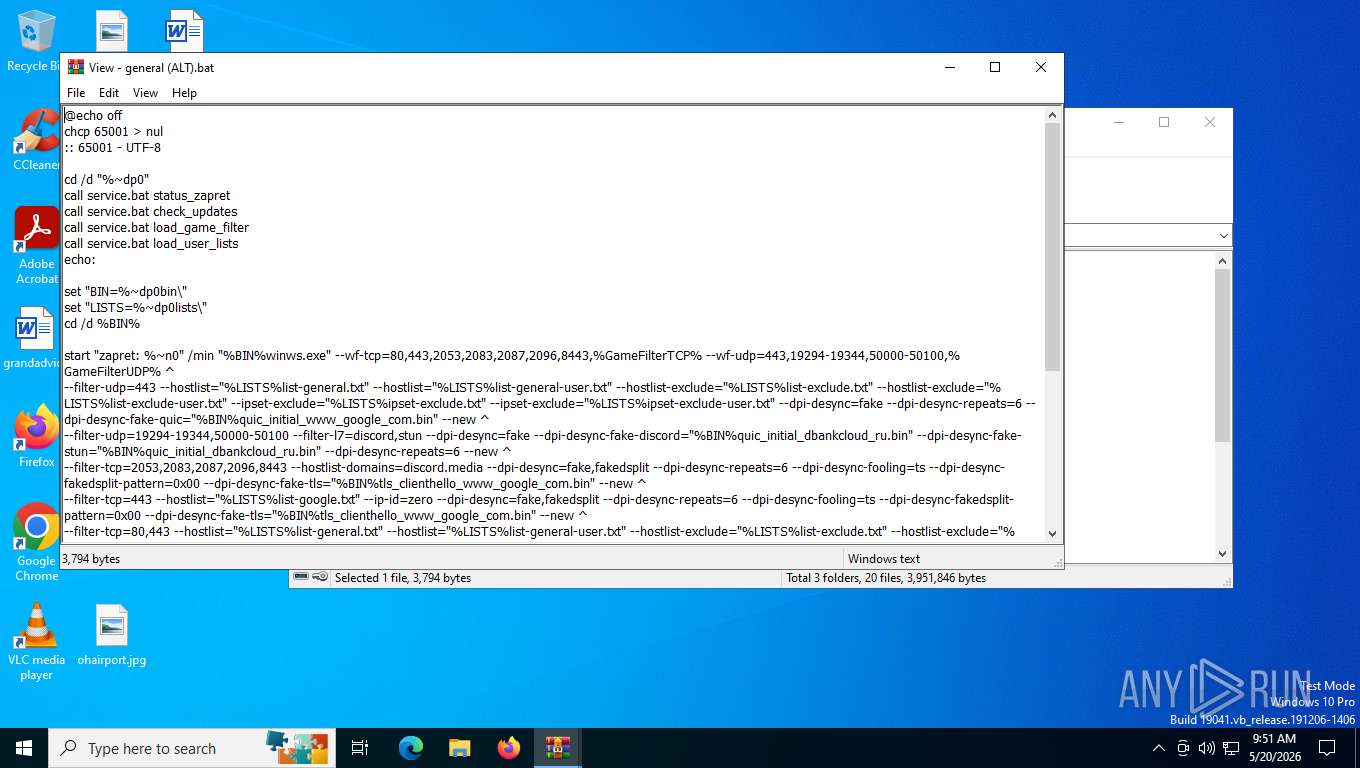
Task: Launch CCleaner from desktop
Action: (37, 140)
